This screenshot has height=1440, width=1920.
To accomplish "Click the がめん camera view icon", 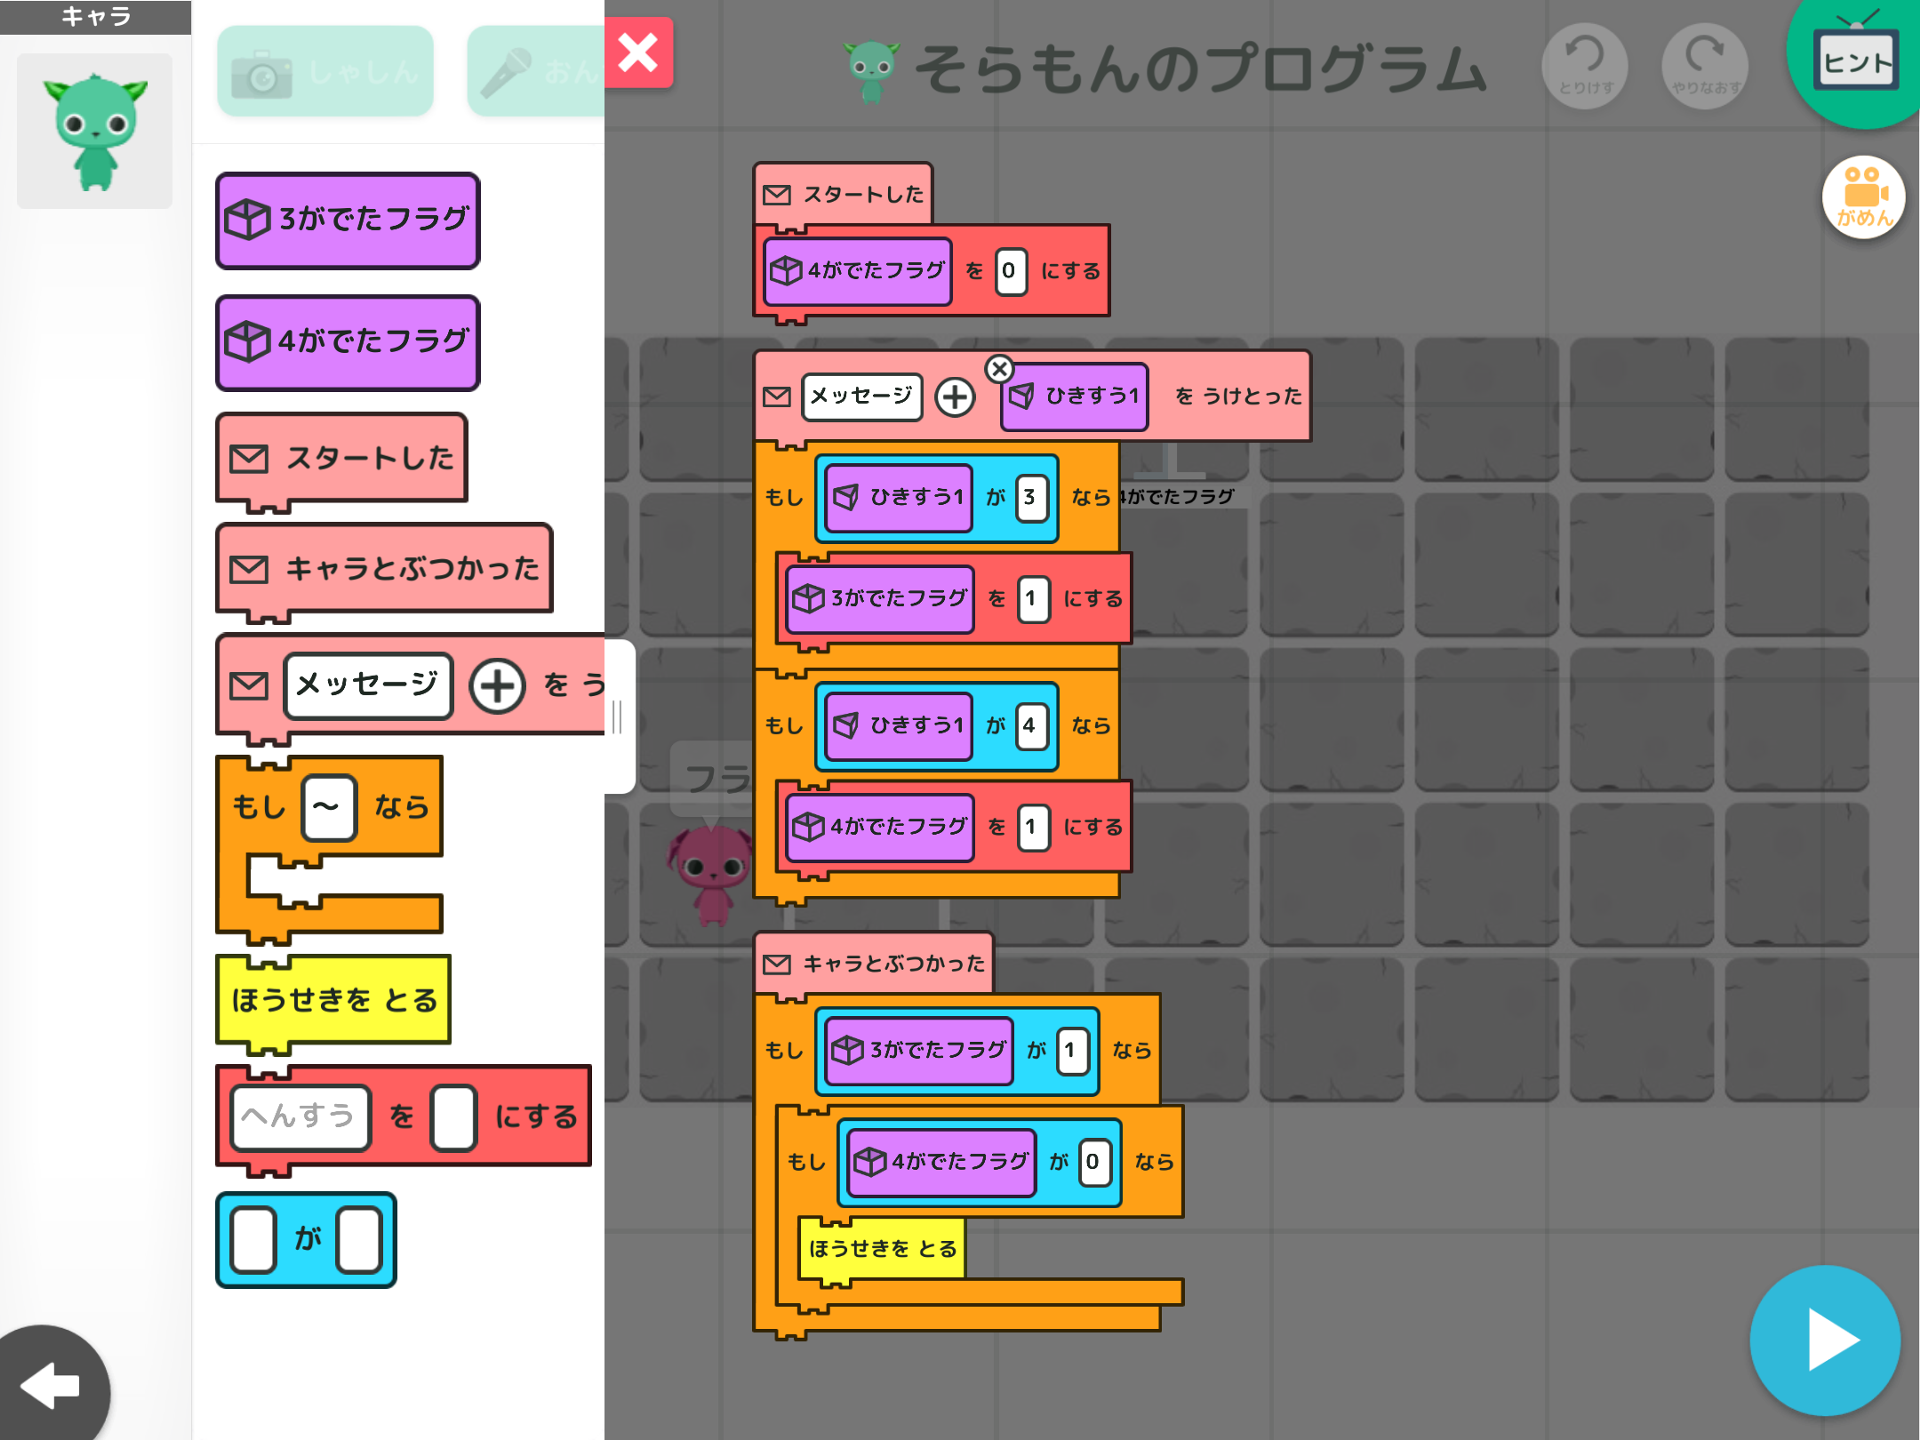I will coord(1863,197).
